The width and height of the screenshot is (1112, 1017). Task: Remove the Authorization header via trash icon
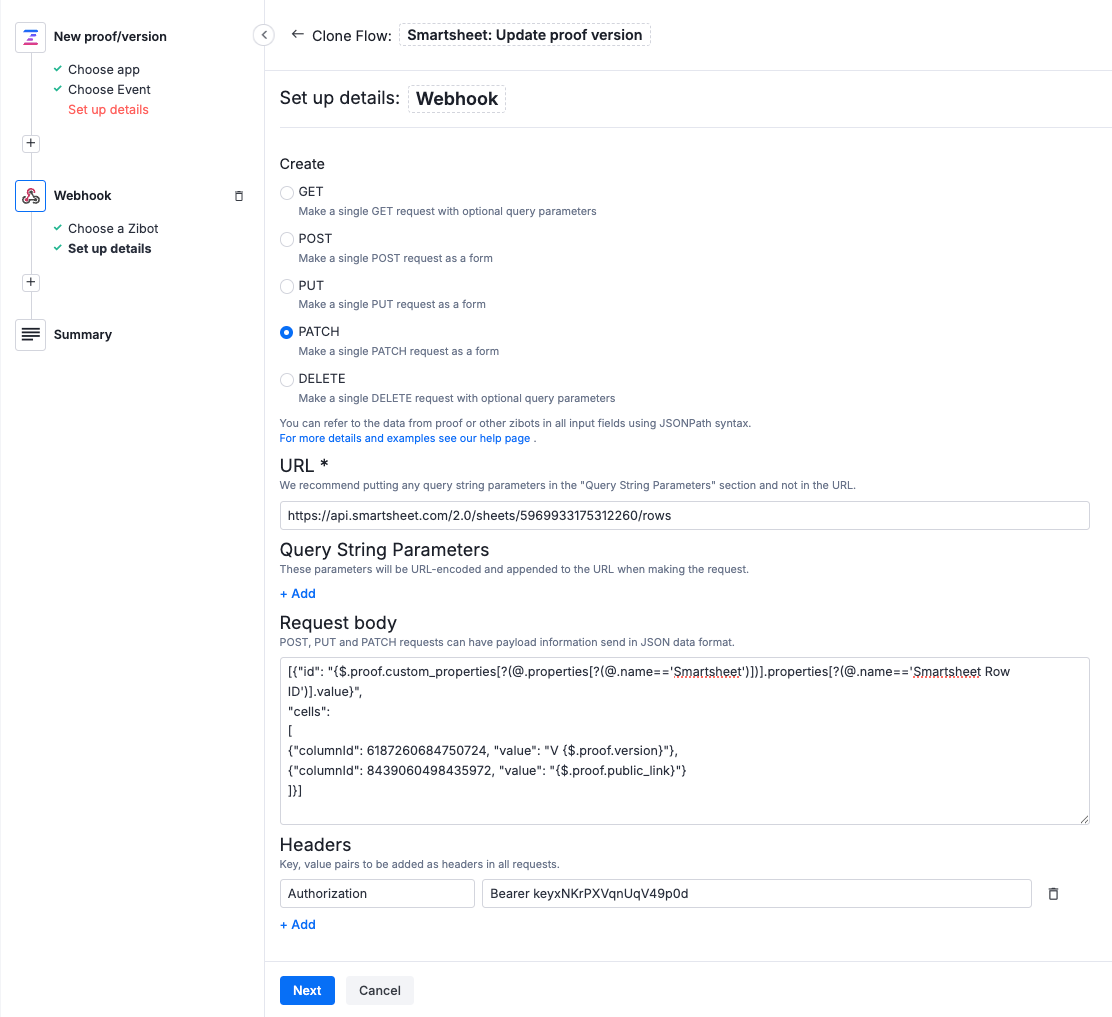pyautogui.click(x=1053, y=893)
